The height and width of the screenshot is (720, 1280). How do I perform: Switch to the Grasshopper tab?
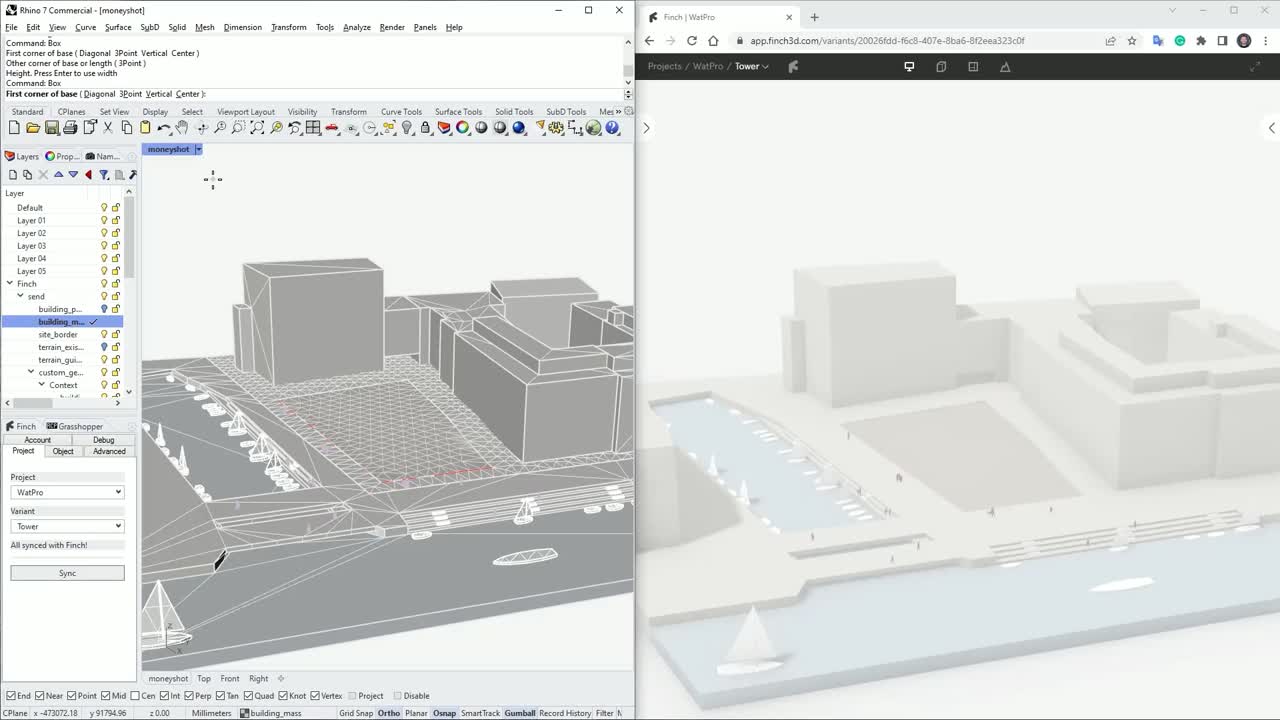click(x=74, y=425)
